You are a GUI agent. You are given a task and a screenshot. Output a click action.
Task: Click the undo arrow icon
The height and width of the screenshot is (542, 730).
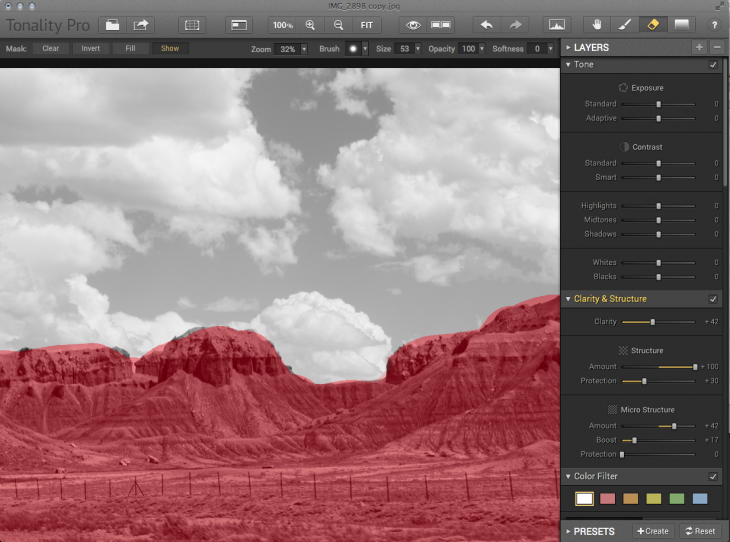[486, 24]
